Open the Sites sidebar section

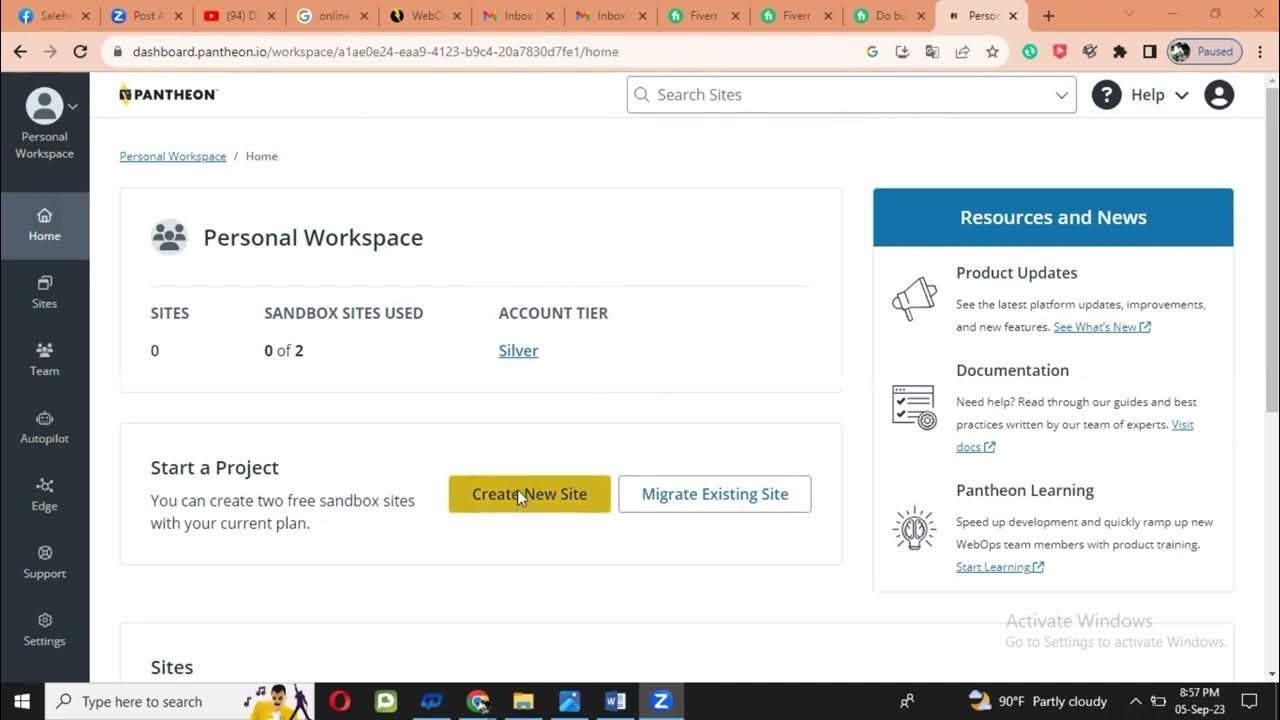tap(44, 293)
